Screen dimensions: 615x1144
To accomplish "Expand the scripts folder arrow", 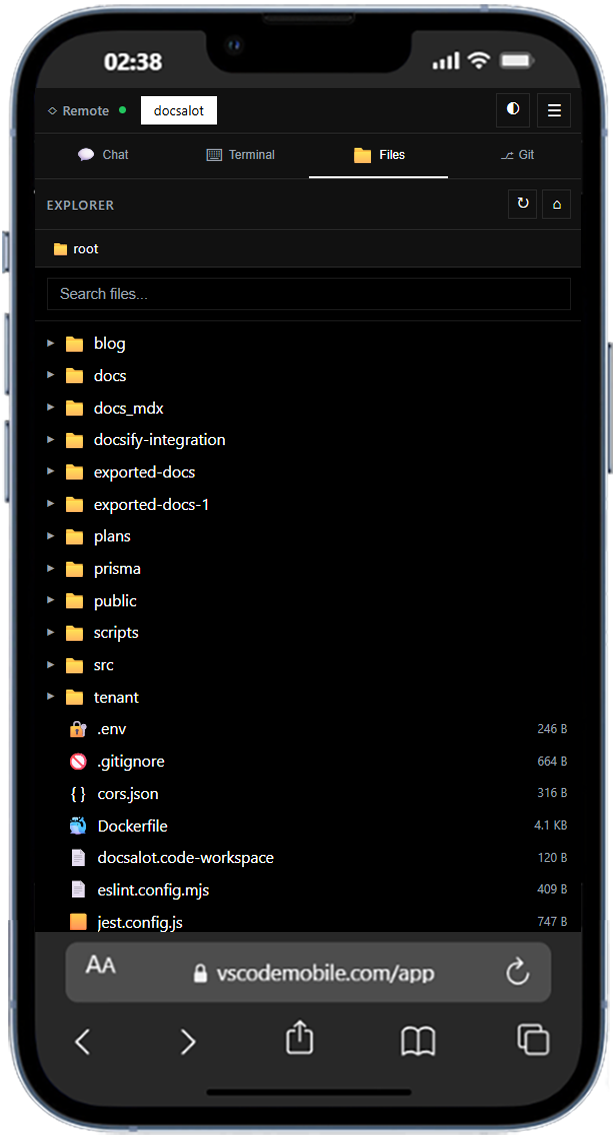I will tap(50, 632).
